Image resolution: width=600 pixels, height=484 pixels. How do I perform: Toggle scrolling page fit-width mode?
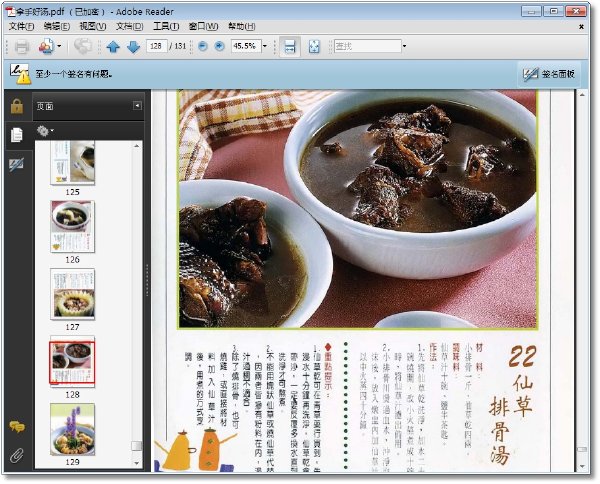point(290,46)
